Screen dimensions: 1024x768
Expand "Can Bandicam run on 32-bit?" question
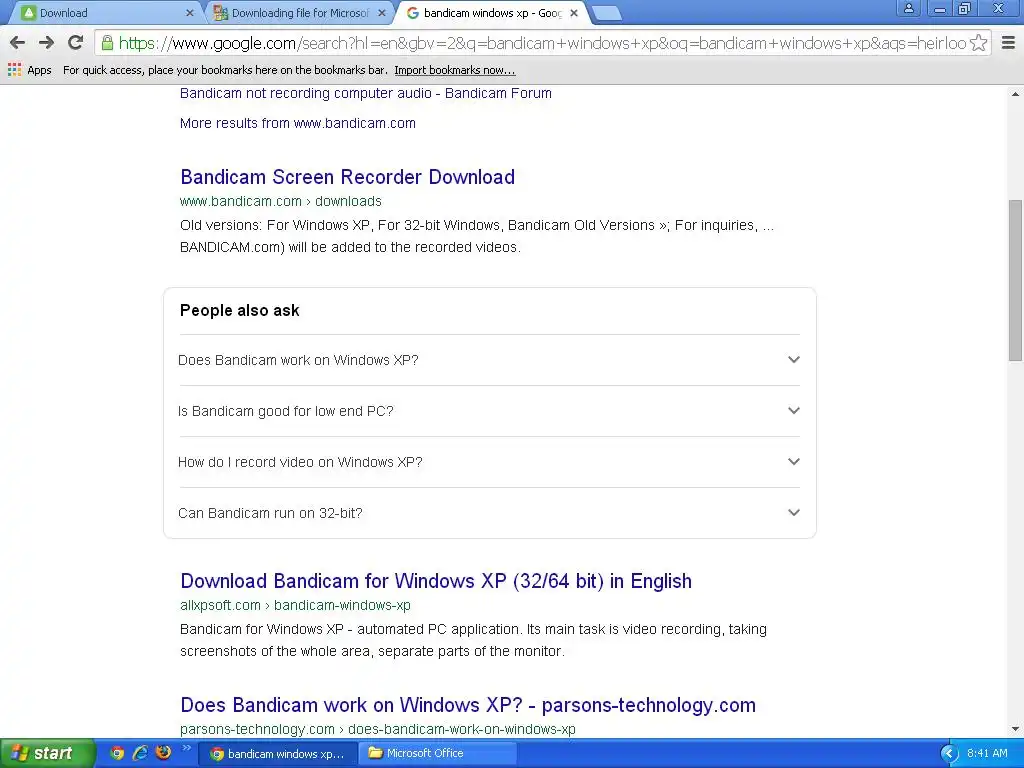coord(489,513)
